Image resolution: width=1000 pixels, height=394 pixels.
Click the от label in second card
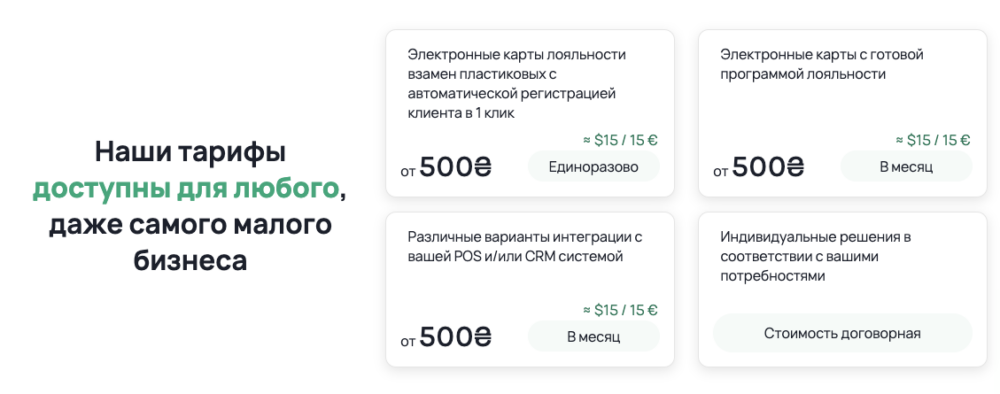[x=721, y=171]
